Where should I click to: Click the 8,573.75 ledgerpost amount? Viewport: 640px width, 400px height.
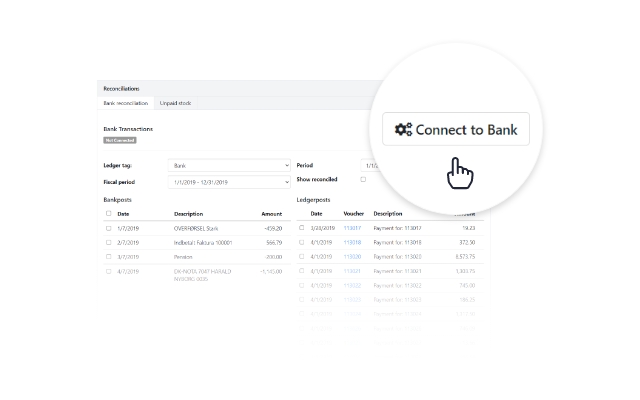click(x=465, y=257)
